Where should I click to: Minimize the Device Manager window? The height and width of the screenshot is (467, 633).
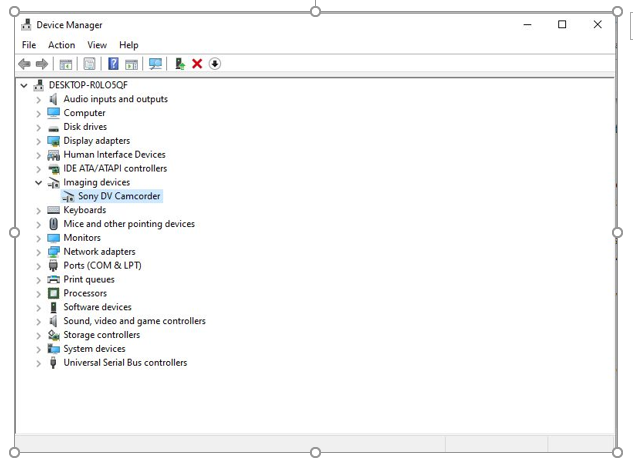[x=527, y=25]
